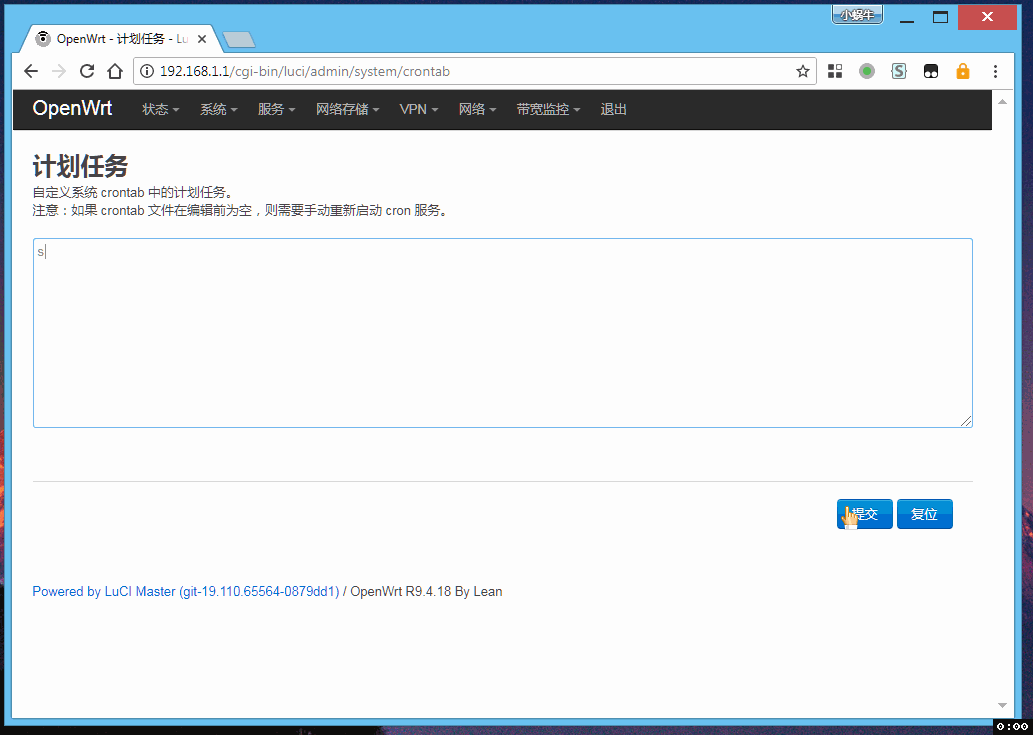Click the site info icon in address bar
1033x735 pixels.
click(146, 71)
